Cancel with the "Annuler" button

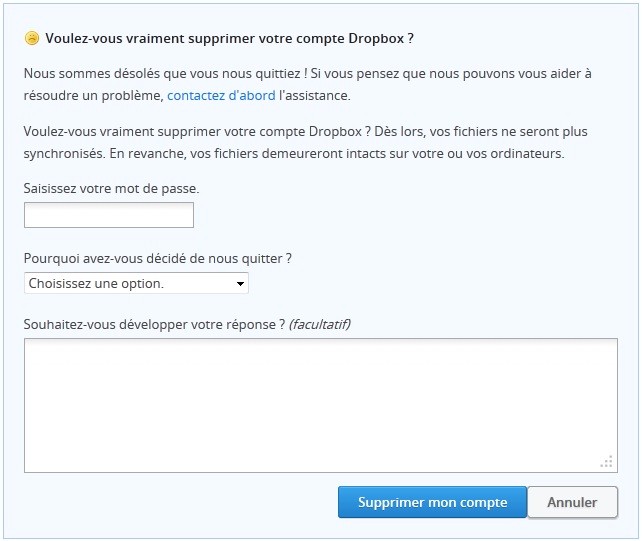(x=572, y=502)
